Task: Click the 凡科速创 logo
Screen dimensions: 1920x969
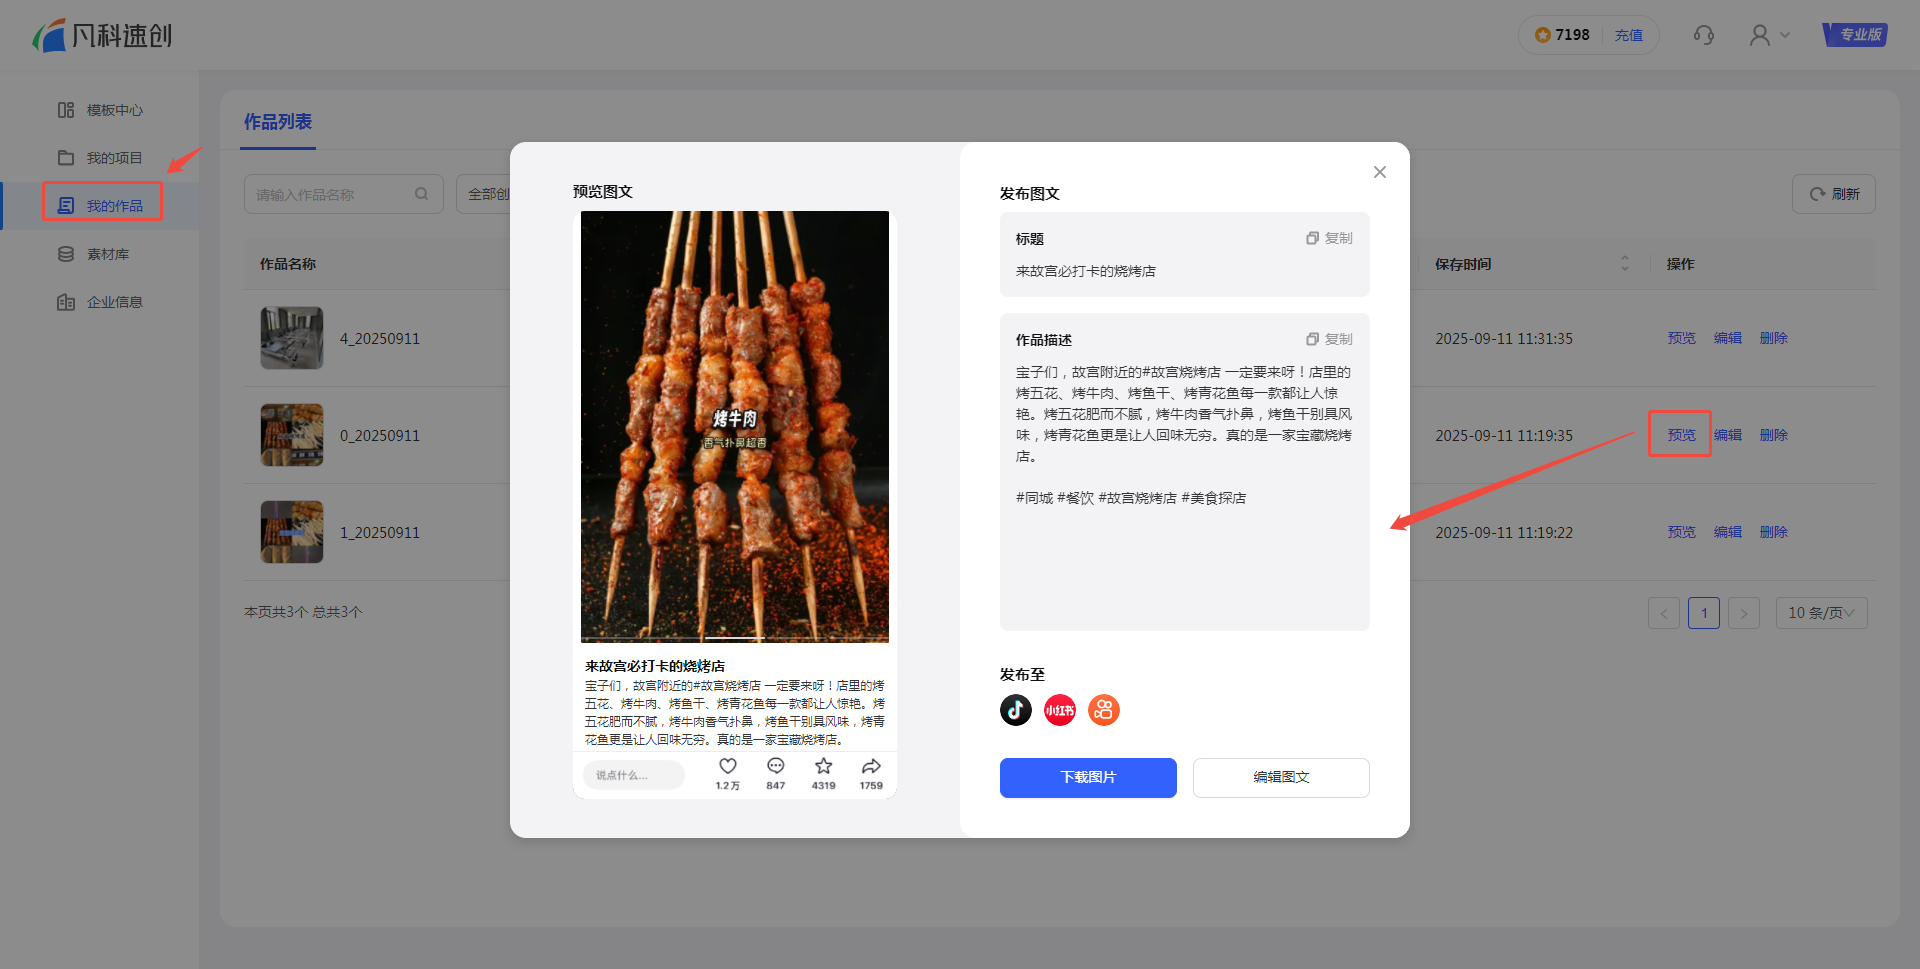Action: click(x=102, y=36)
